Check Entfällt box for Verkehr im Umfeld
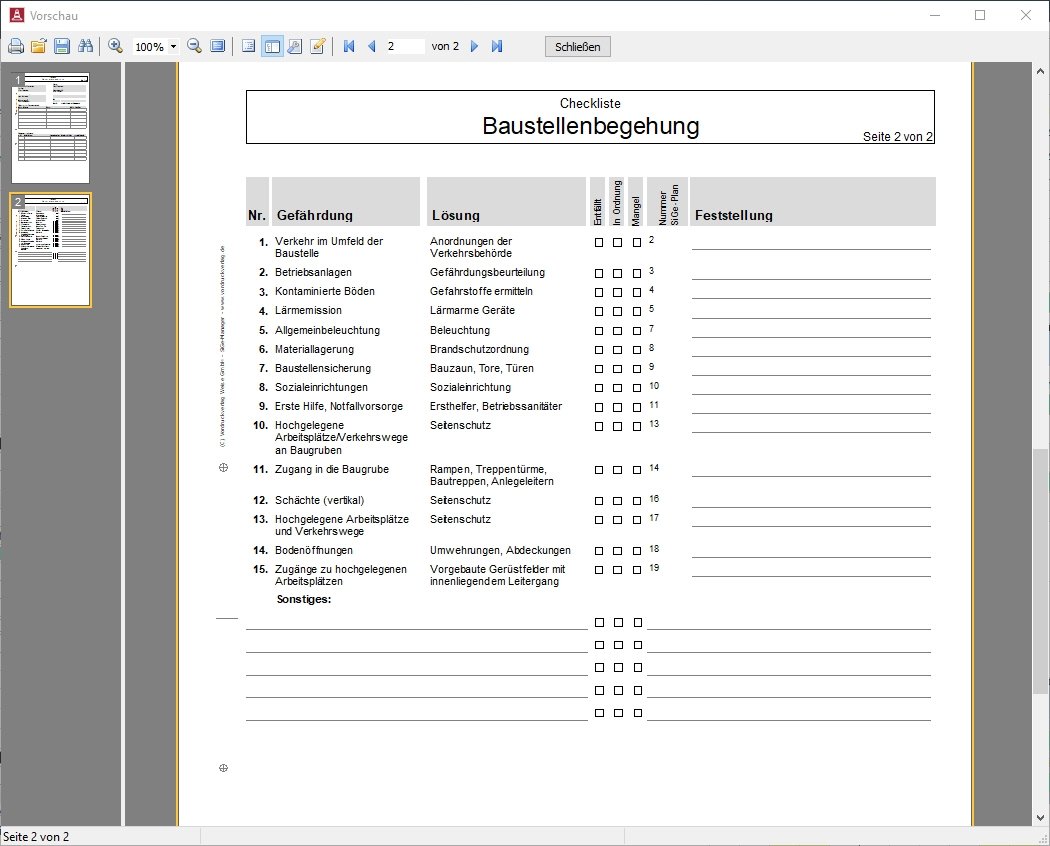The height and width of the screenshot is (846, 1050). click(599, 242)
